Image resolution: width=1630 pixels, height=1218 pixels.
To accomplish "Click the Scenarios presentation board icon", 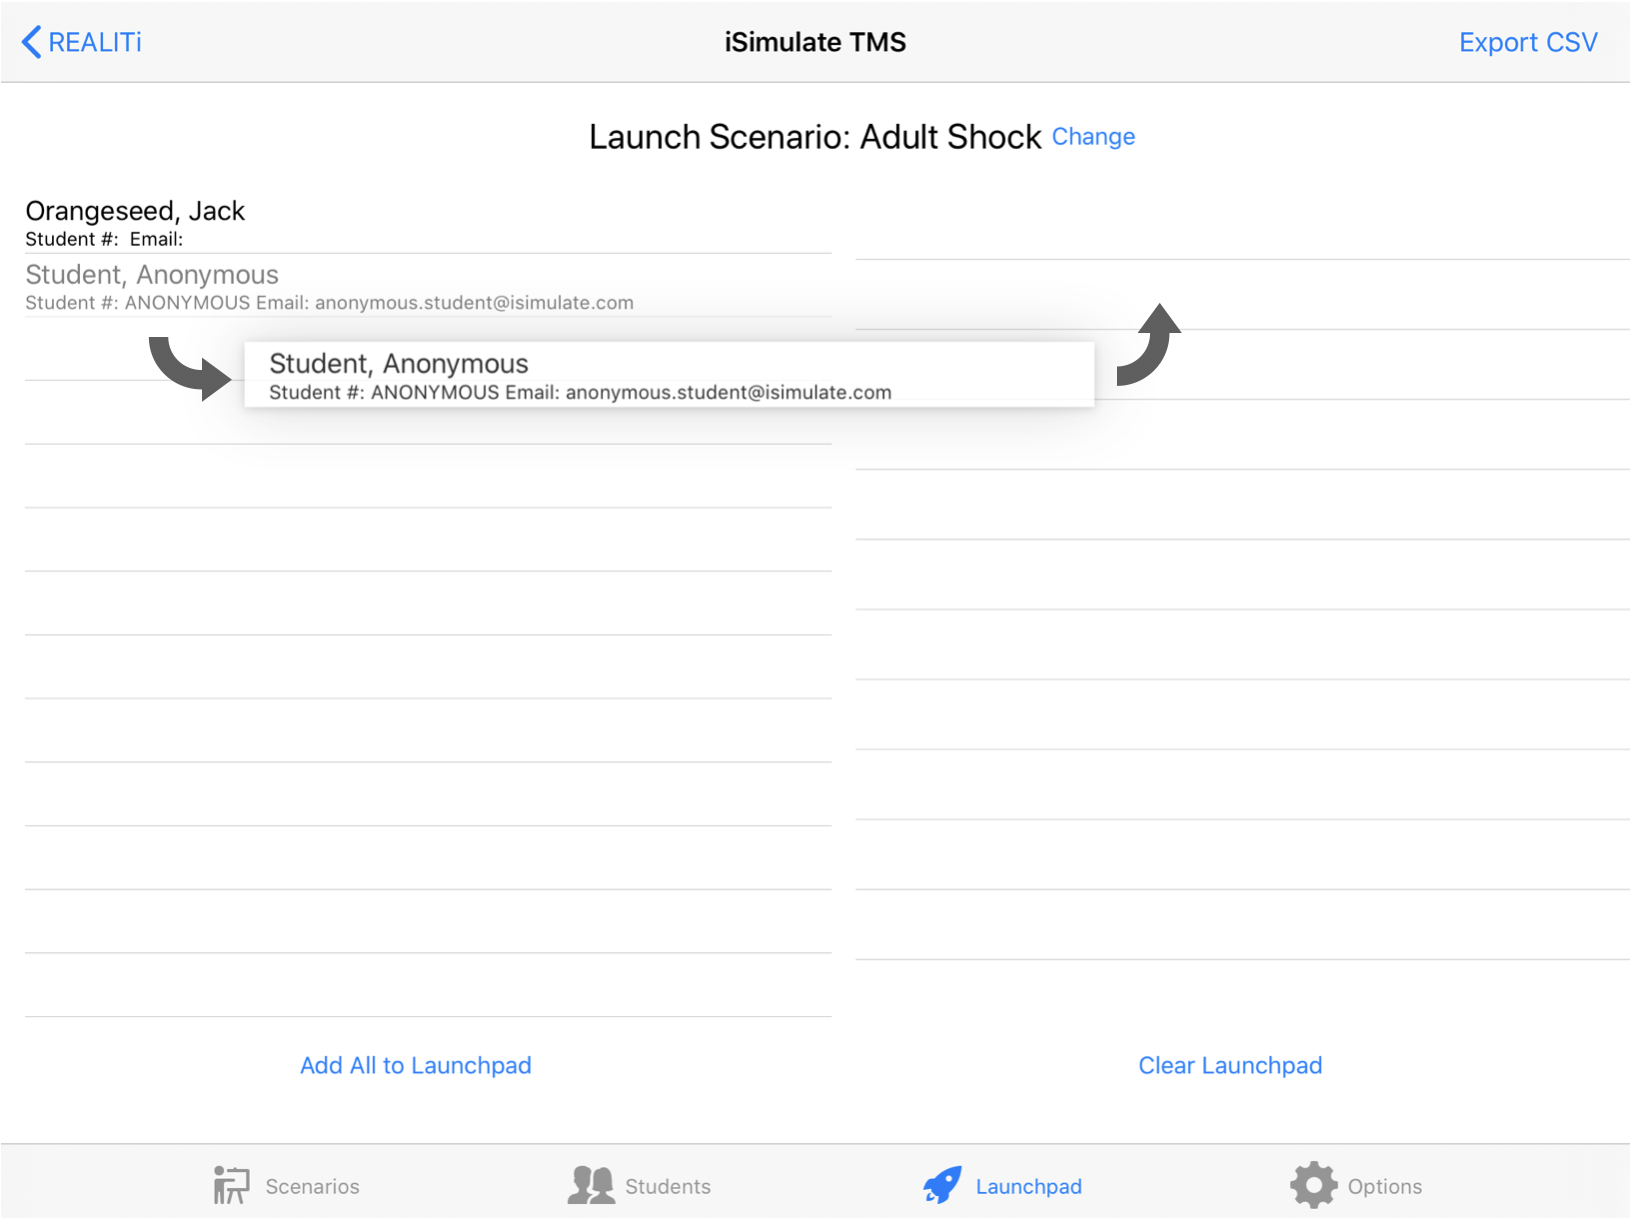I will coord(231,1186).
